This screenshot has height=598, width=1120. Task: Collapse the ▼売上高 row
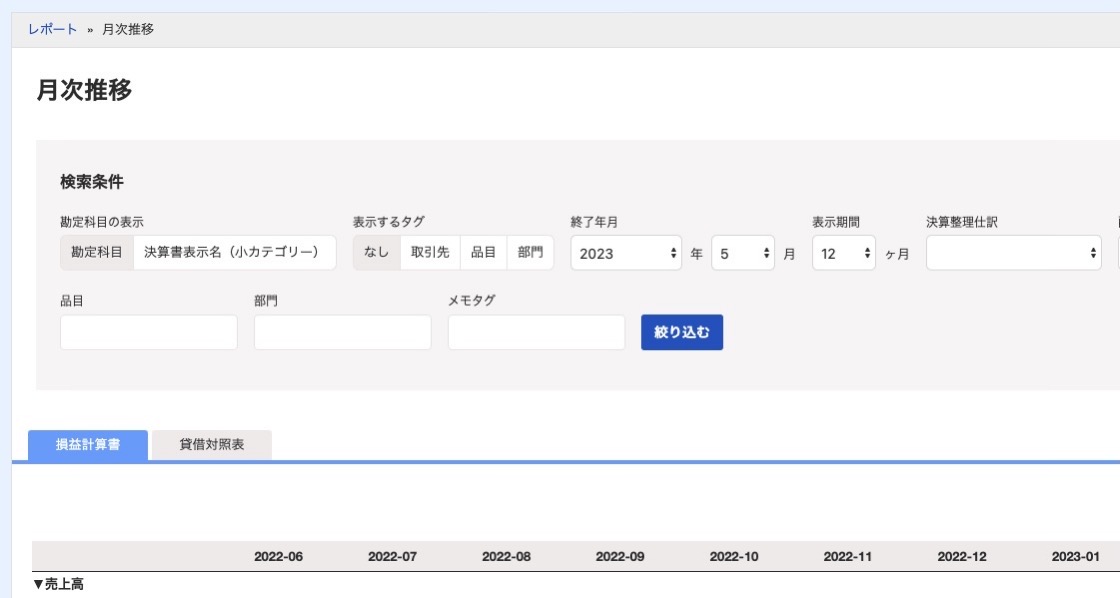[59, 584]
